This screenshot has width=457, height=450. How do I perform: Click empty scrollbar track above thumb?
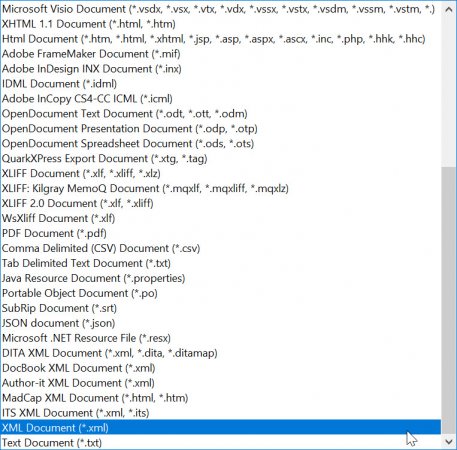(449, 92)
